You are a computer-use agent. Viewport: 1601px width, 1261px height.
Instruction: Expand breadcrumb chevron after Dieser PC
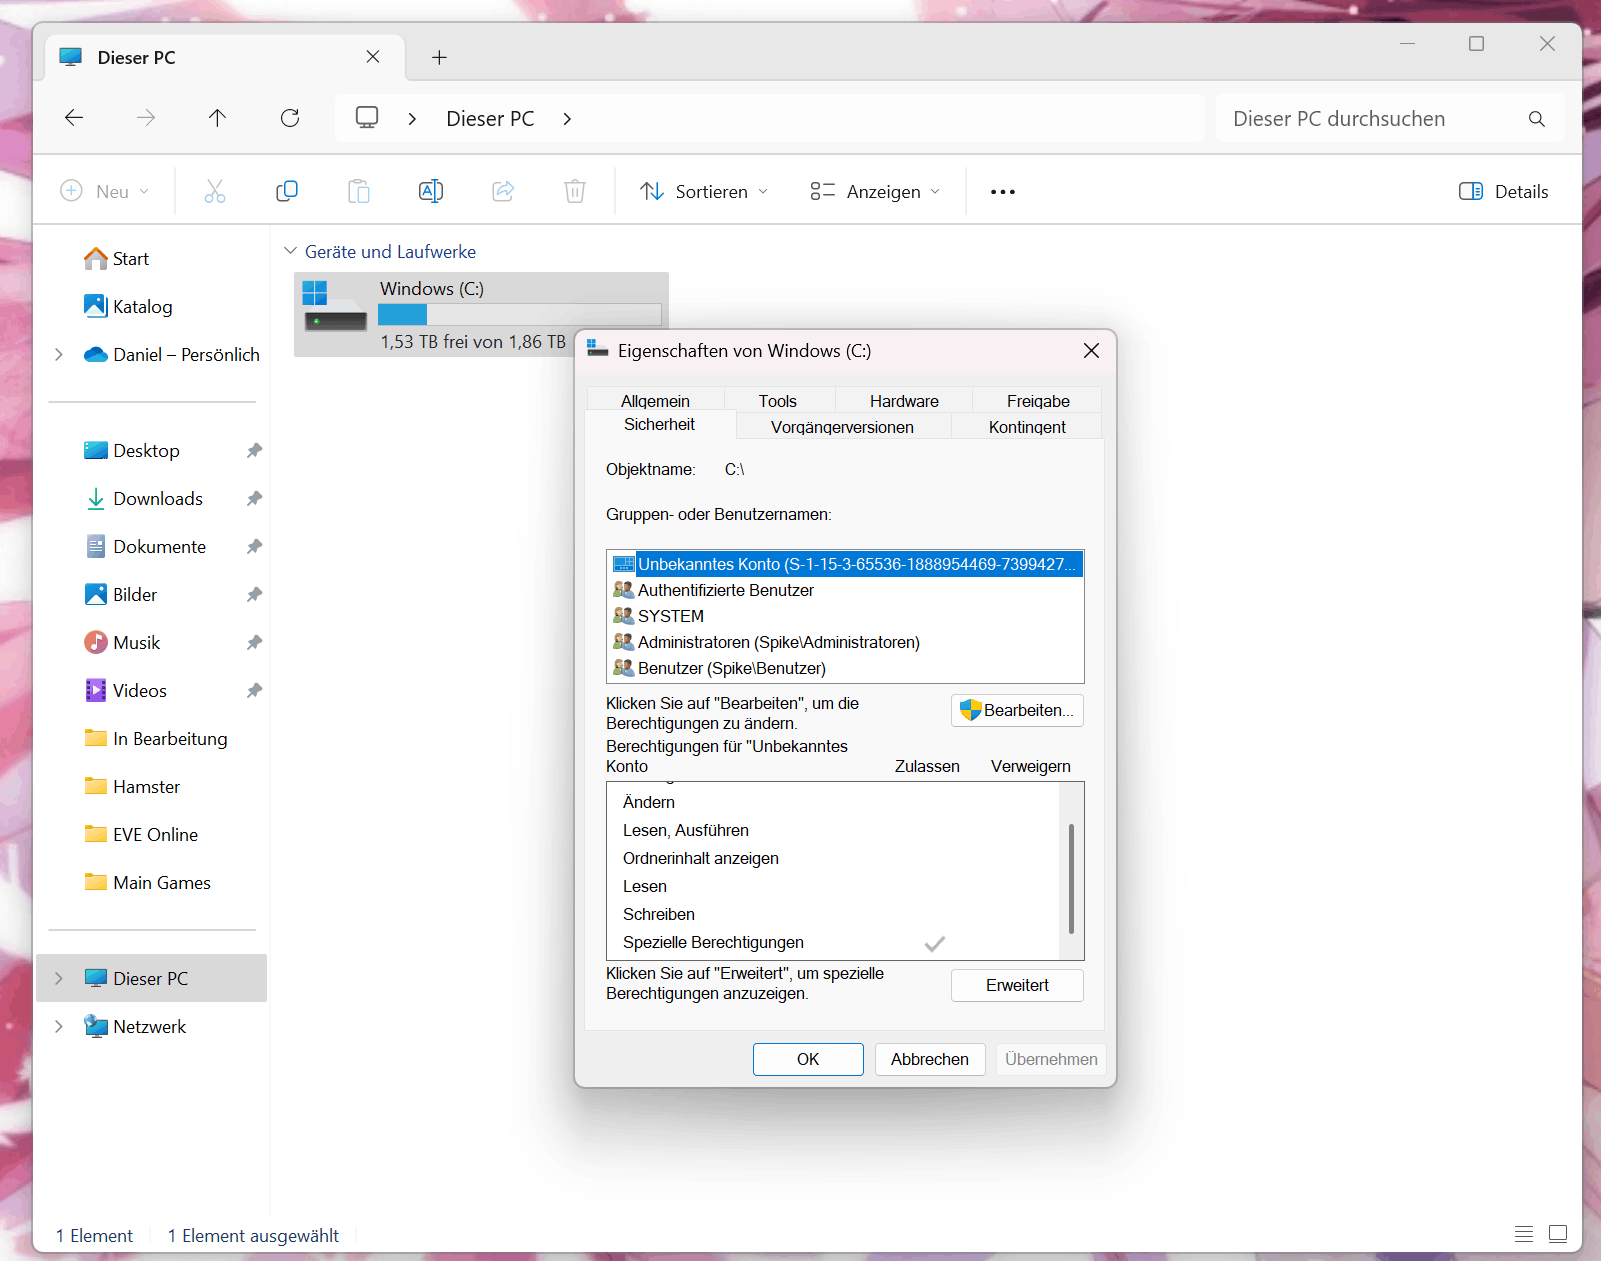pos(567,119)
